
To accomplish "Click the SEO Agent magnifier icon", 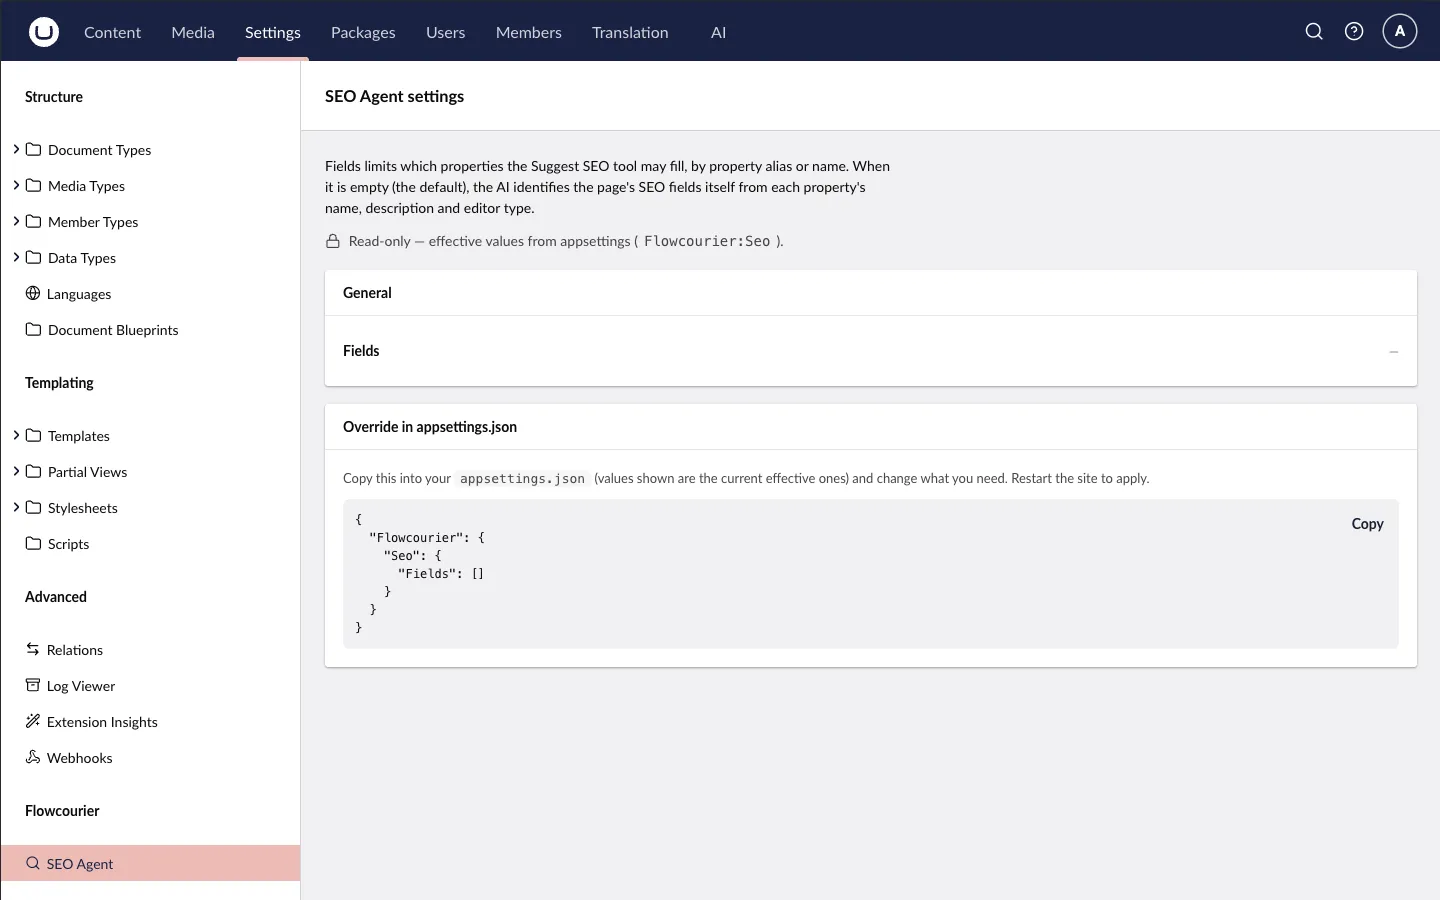I will coord(33,863).
